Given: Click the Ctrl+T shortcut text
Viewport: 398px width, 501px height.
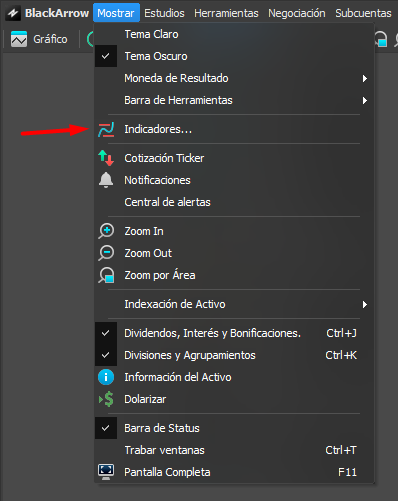Looking at the screenshot, I should 341,450.
